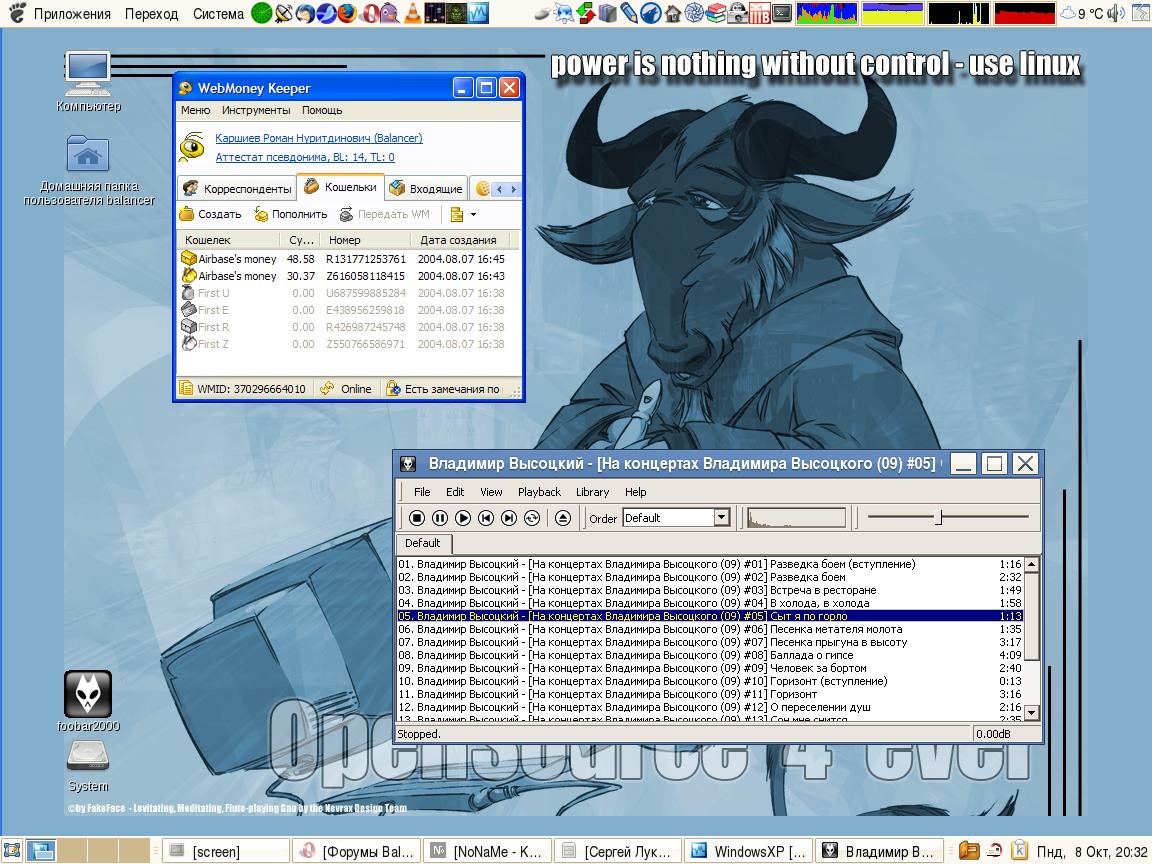Click the Online status in WebMoney status bar
Viewport: 1152px width, 864px height.
(x=347, y=389)
